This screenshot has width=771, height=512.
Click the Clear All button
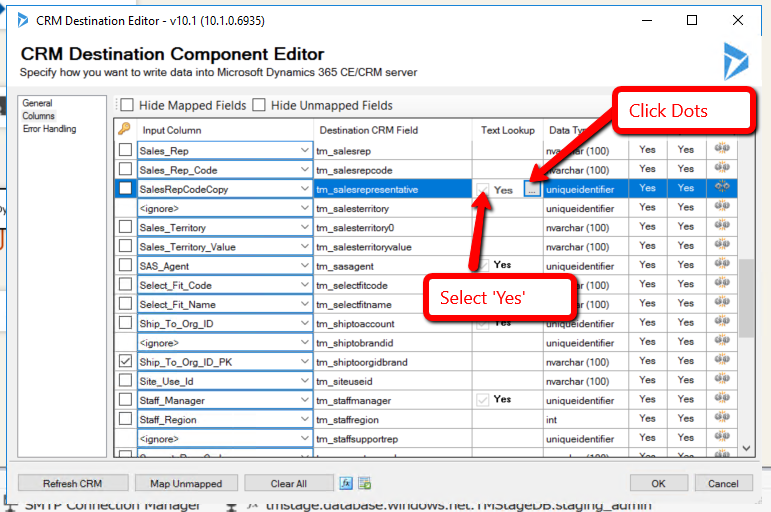[x=289, y=483]
